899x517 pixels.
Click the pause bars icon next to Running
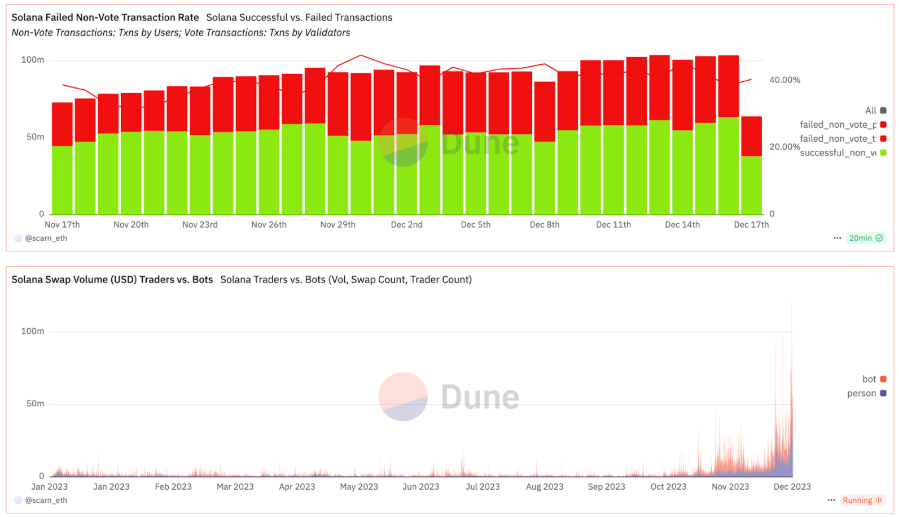tap(879, 500)
